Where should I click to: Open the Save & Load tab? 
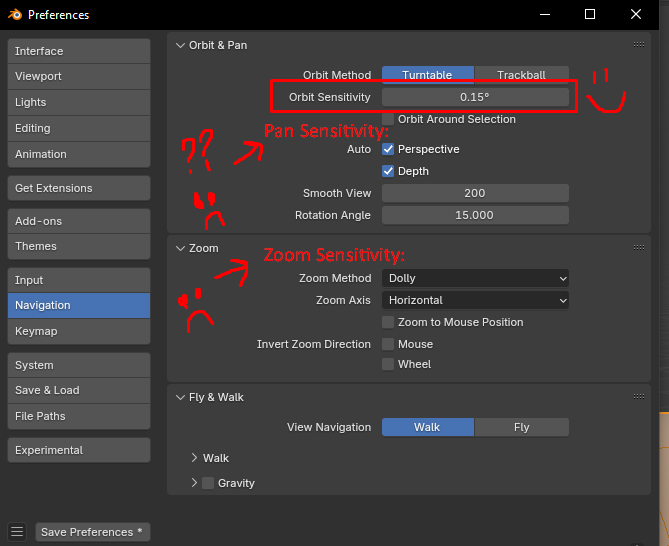point(79,390)
